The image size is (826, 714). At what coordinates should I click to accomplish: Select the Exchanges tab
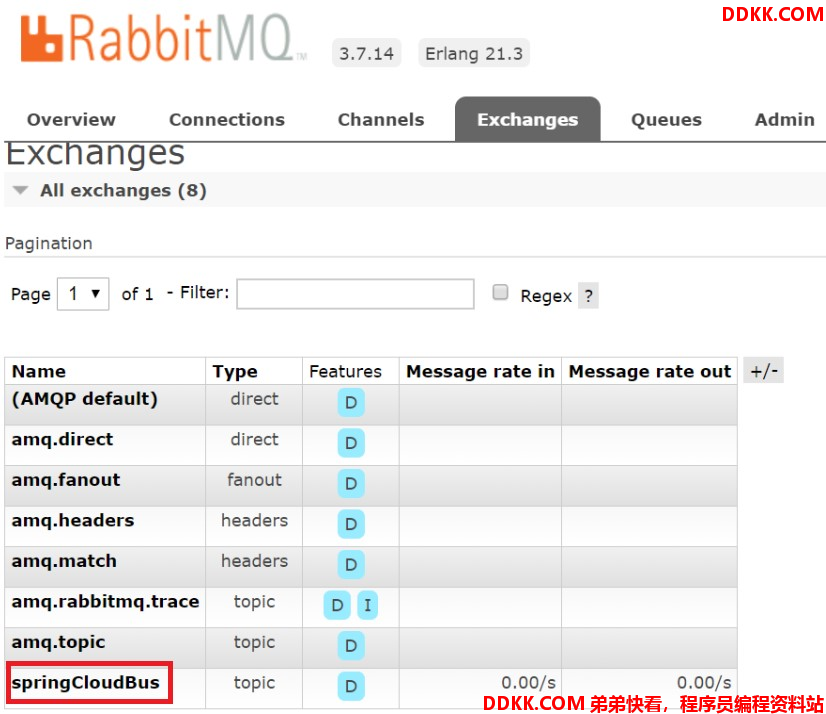click(528, 120)
